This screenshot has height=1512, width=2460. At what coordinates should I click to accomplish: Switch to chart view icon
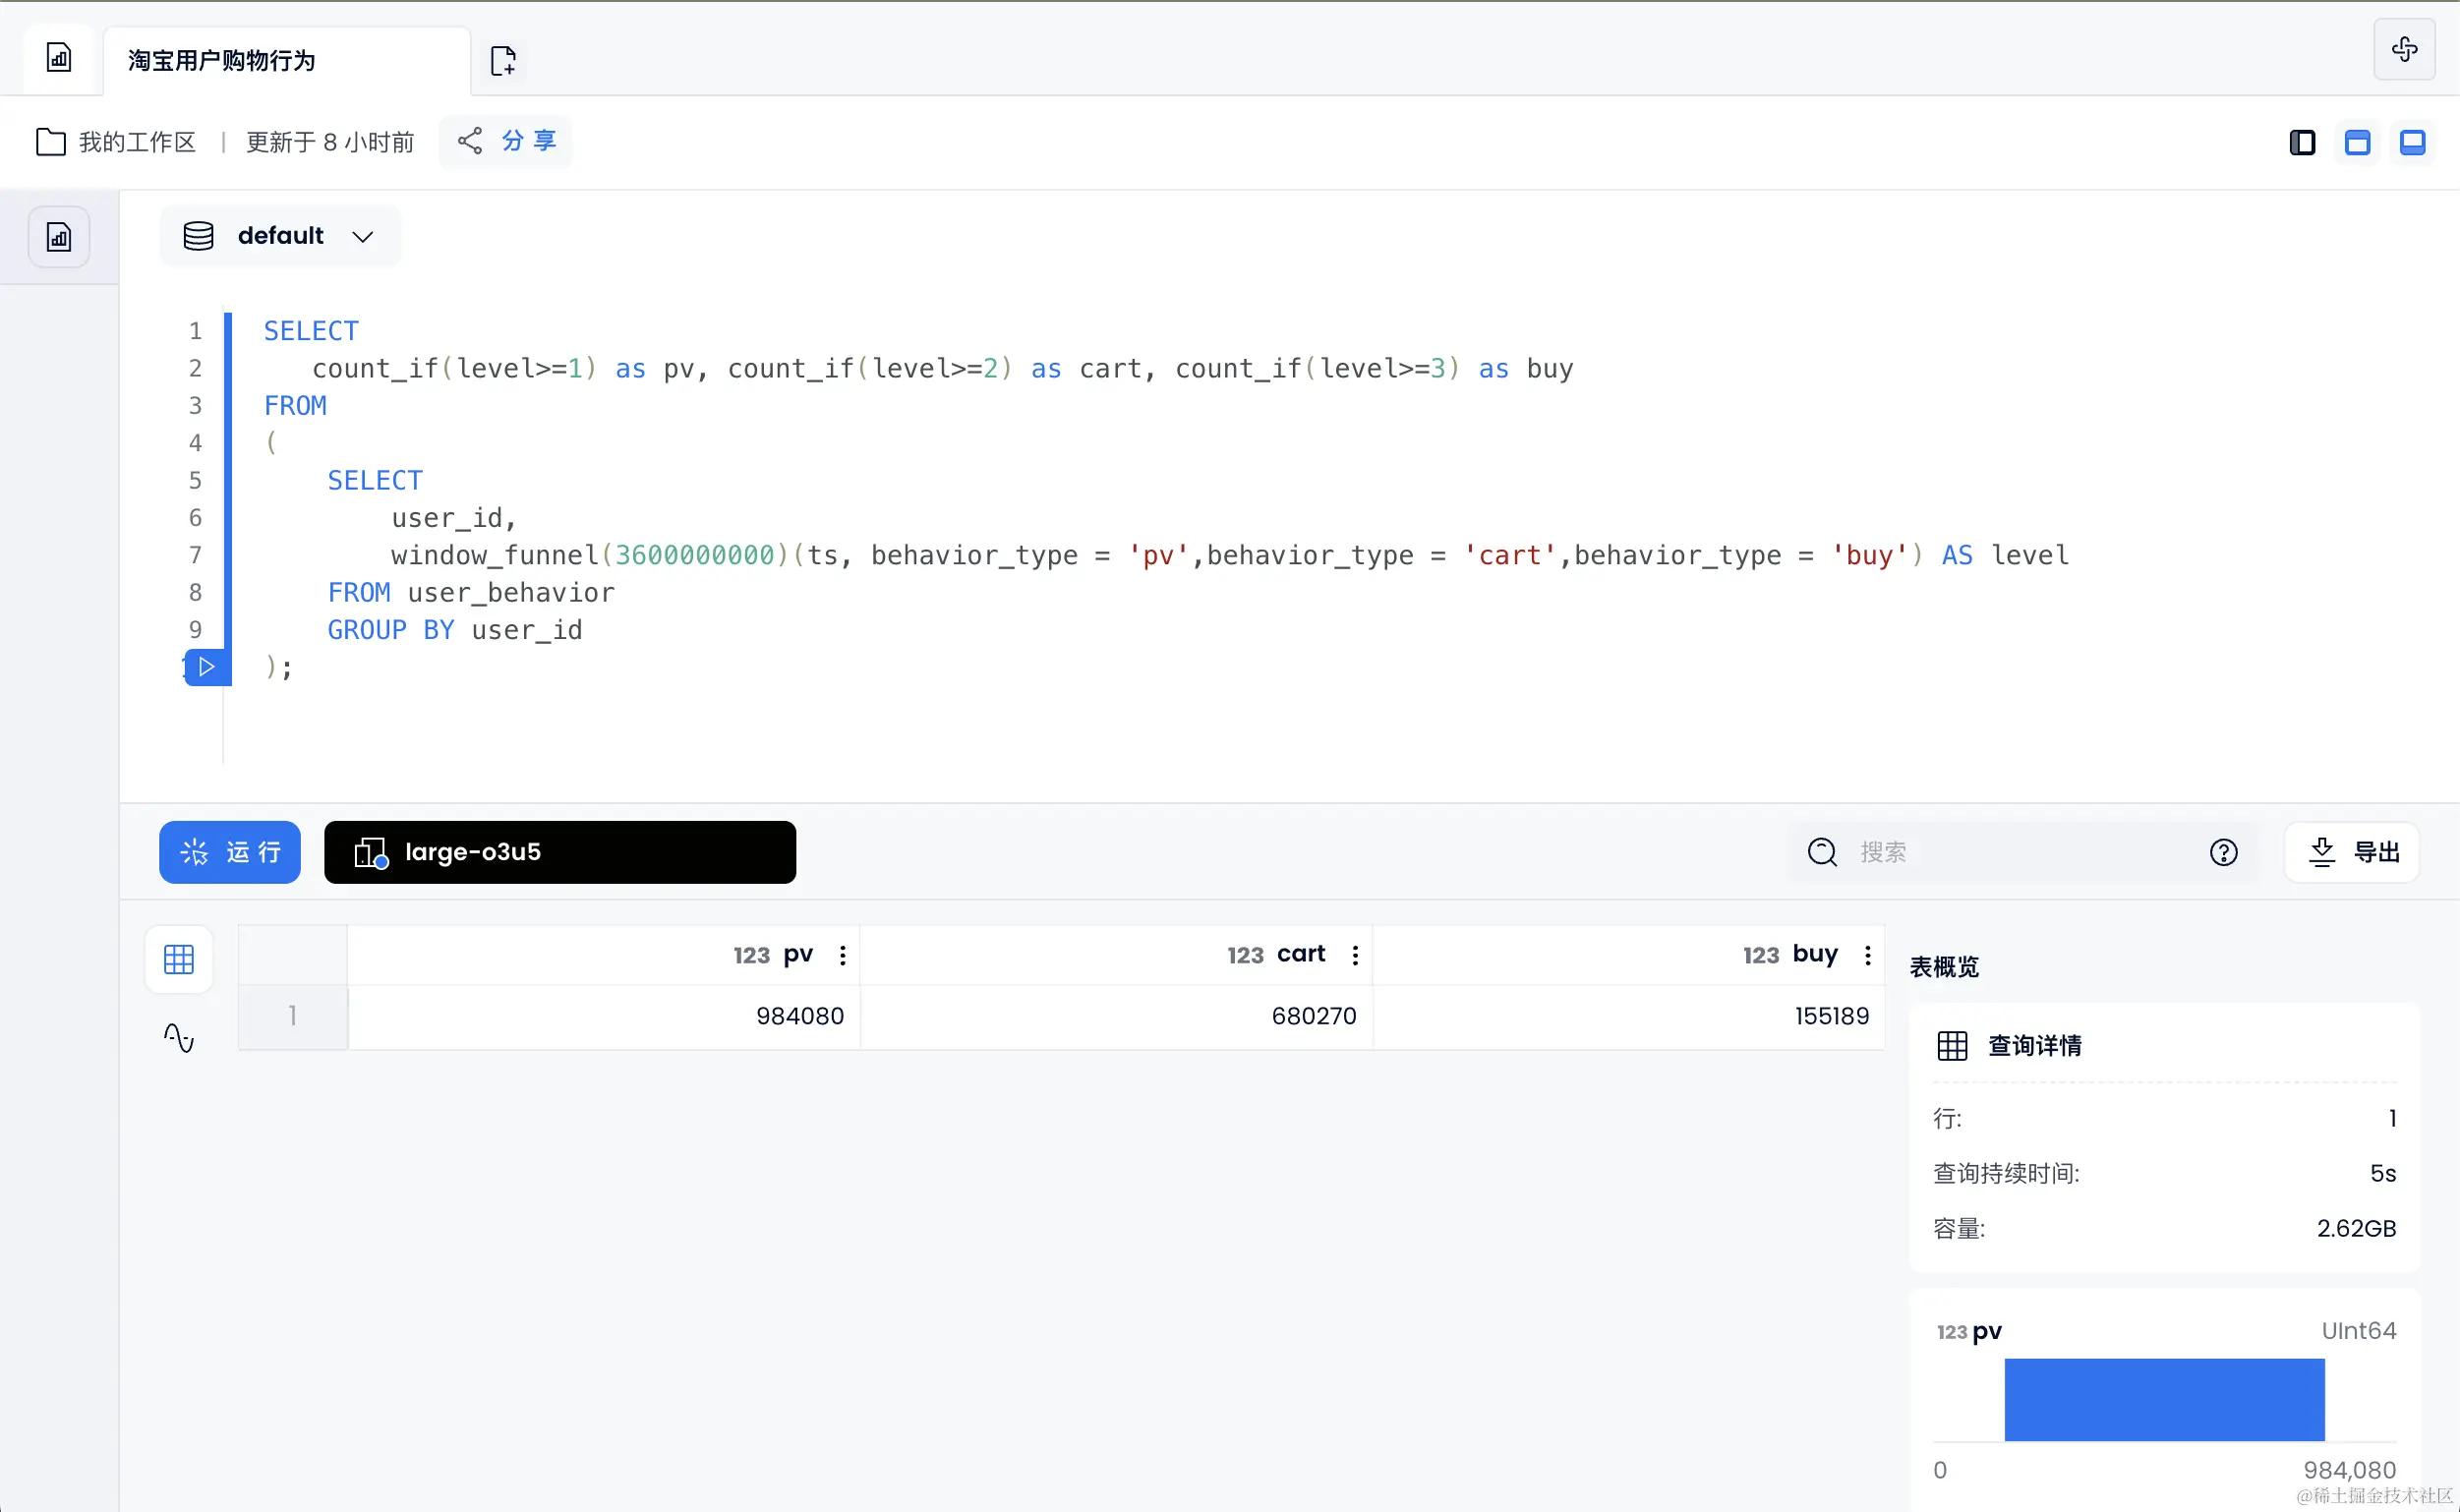click(x=179, y=1038)
